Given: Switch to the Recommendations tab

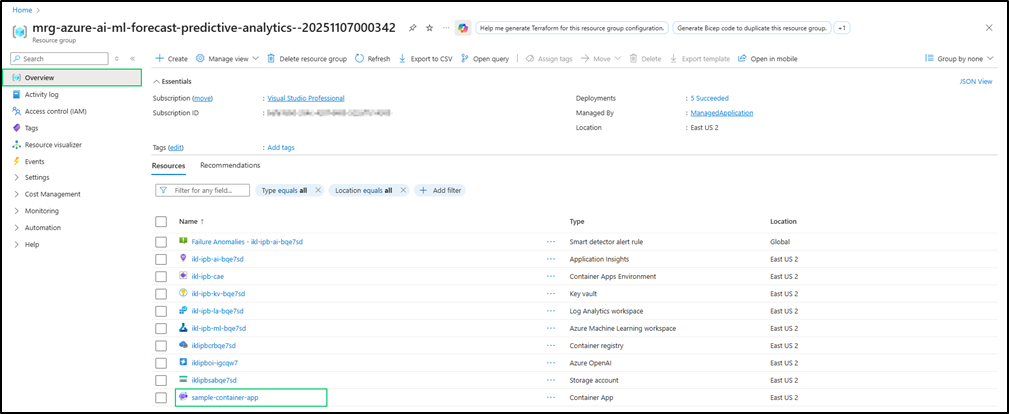Looking at the screenshot, I should [230, 165].
